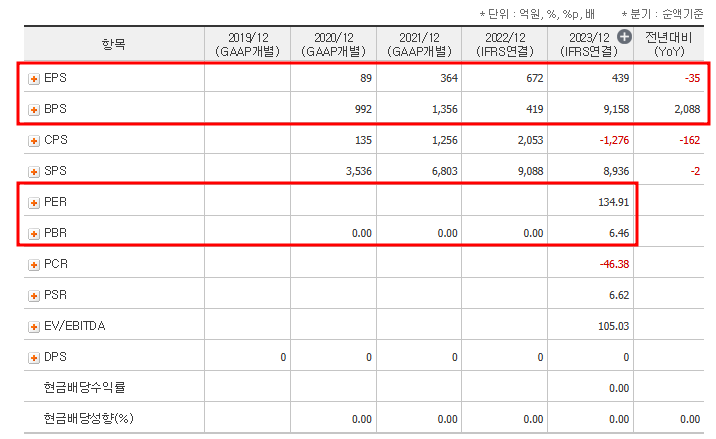Click the PSR label
The height and width of the screenshot is (439, 716).
[55, 295]
